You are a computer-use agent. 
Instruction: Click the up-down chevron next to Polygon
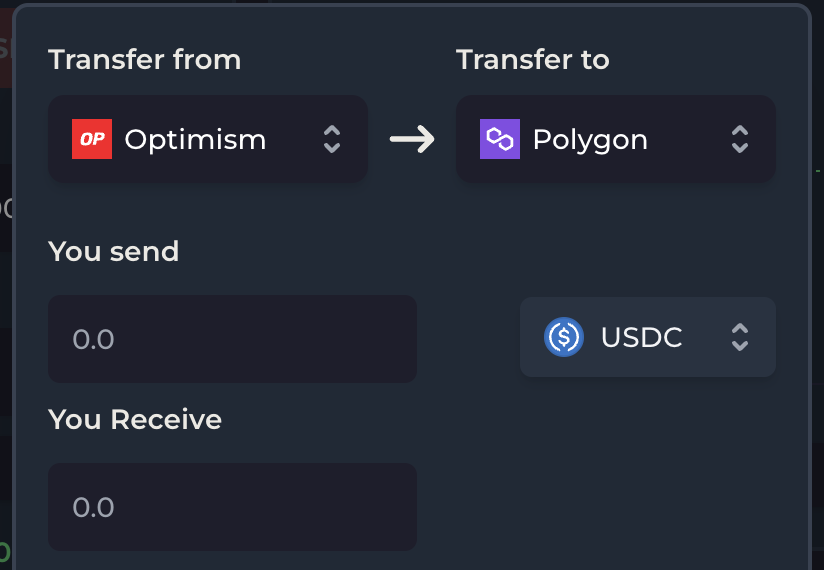point(740,139)
